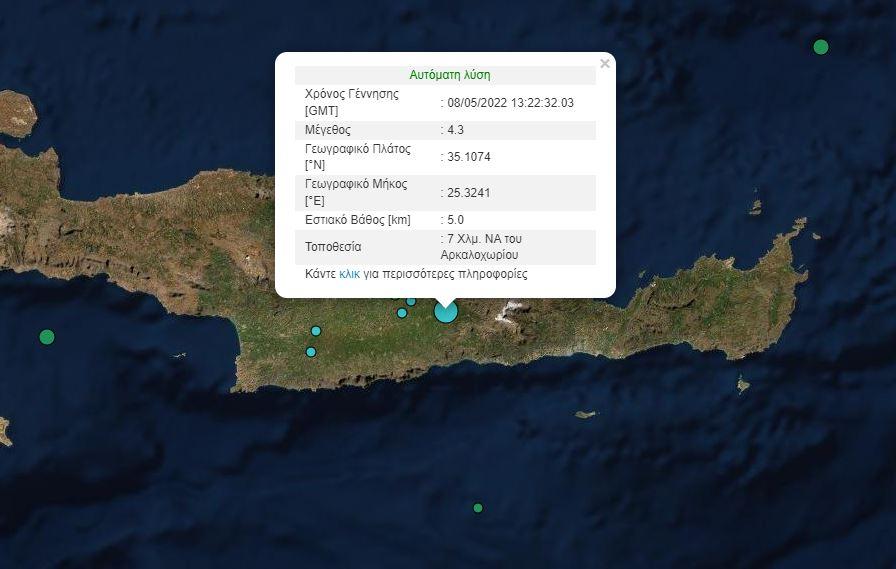Viewport: 896px width, 569px height.
Task: Open the 'κλικ' more information link
Action: (349, 274)
